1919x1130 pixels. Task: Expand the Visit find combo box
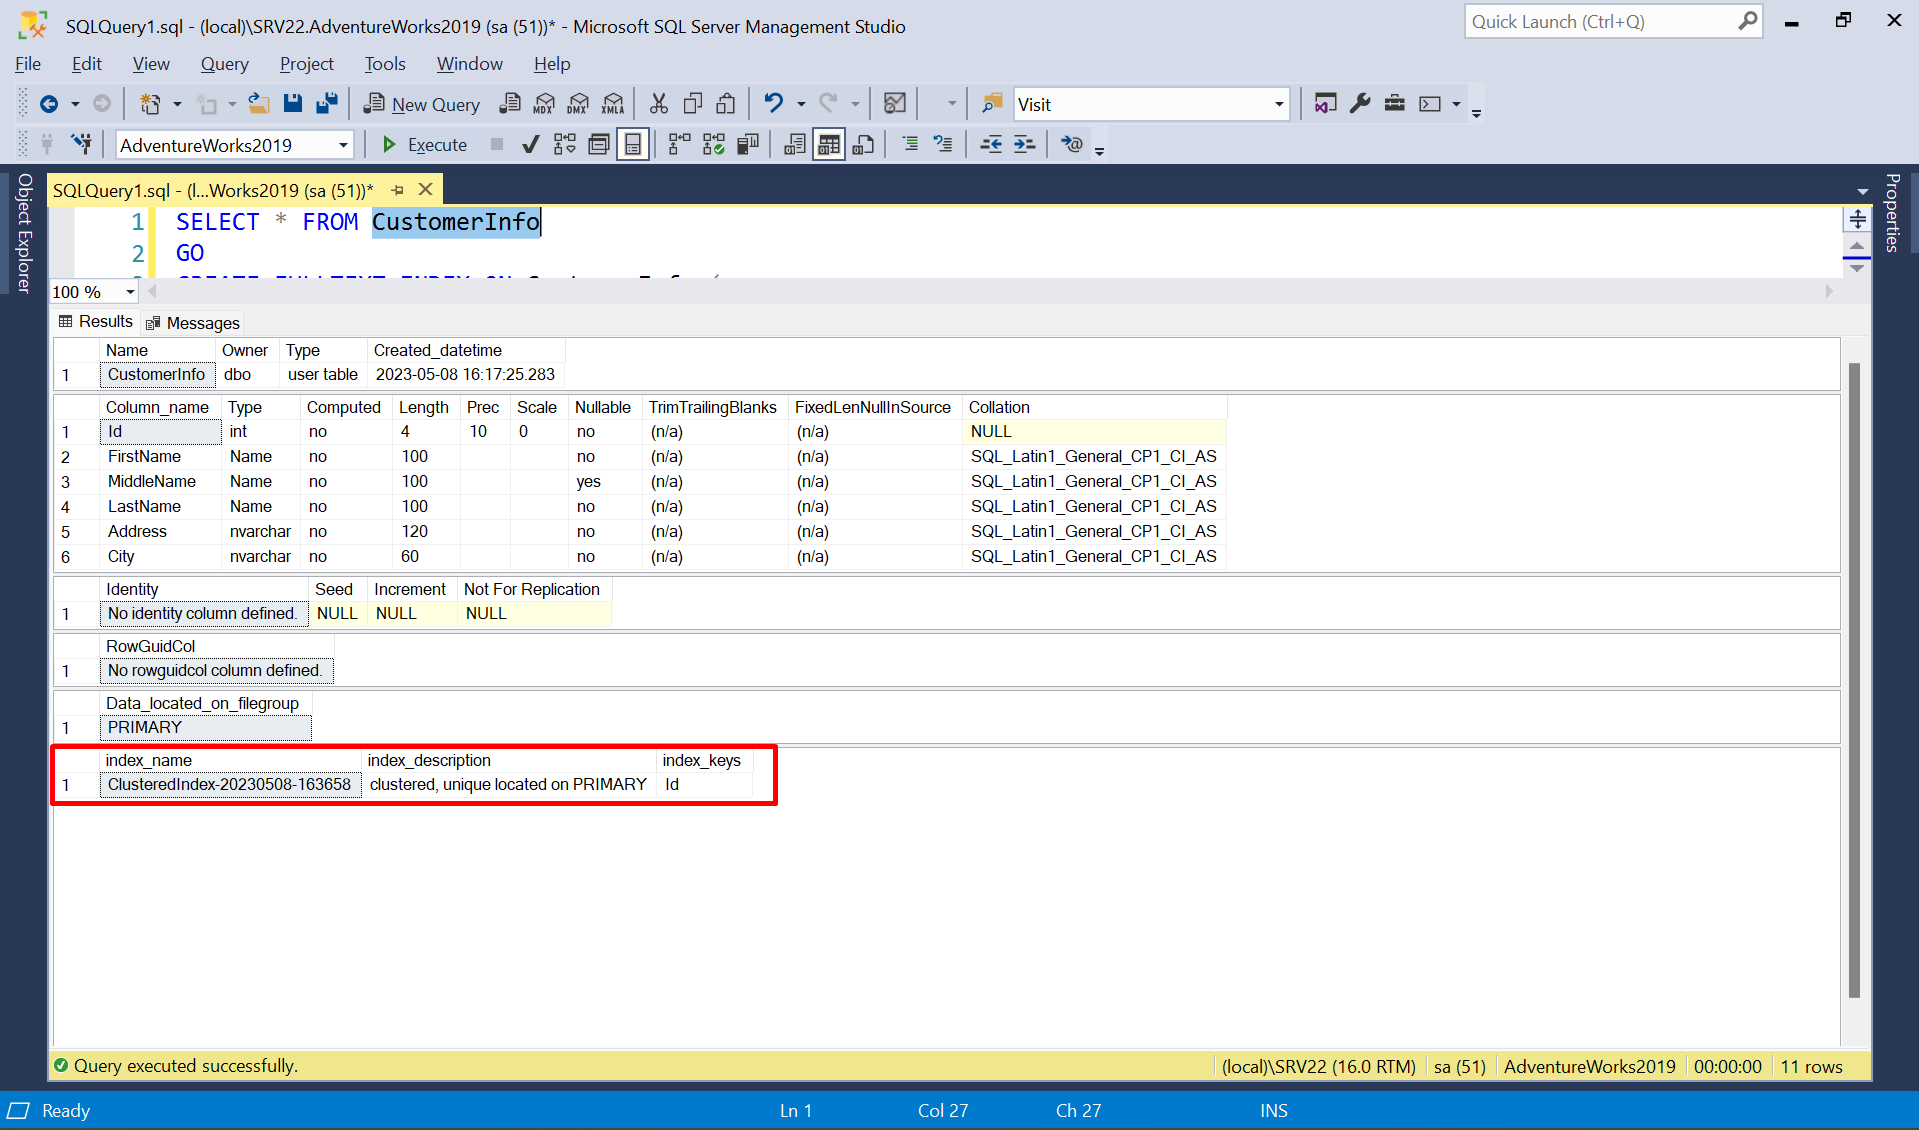(x=1278, y=104)
